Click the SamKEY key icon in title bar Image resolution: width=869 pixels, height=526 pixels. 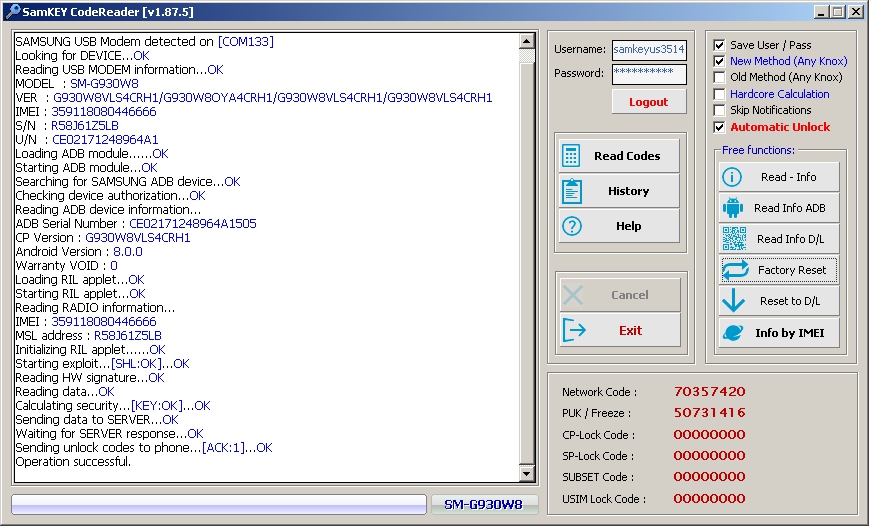coord(12,11)
